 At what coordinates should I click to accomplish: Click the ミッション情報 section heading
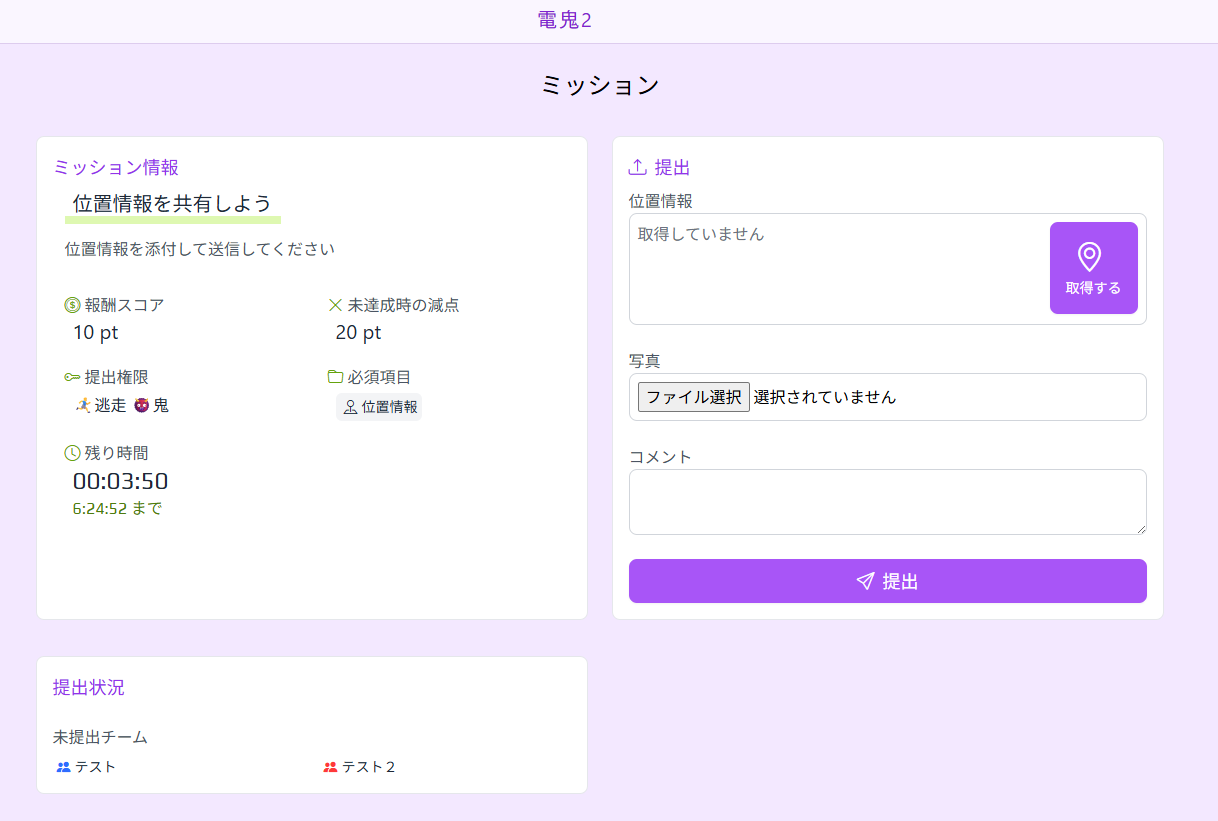pos(116,167)
